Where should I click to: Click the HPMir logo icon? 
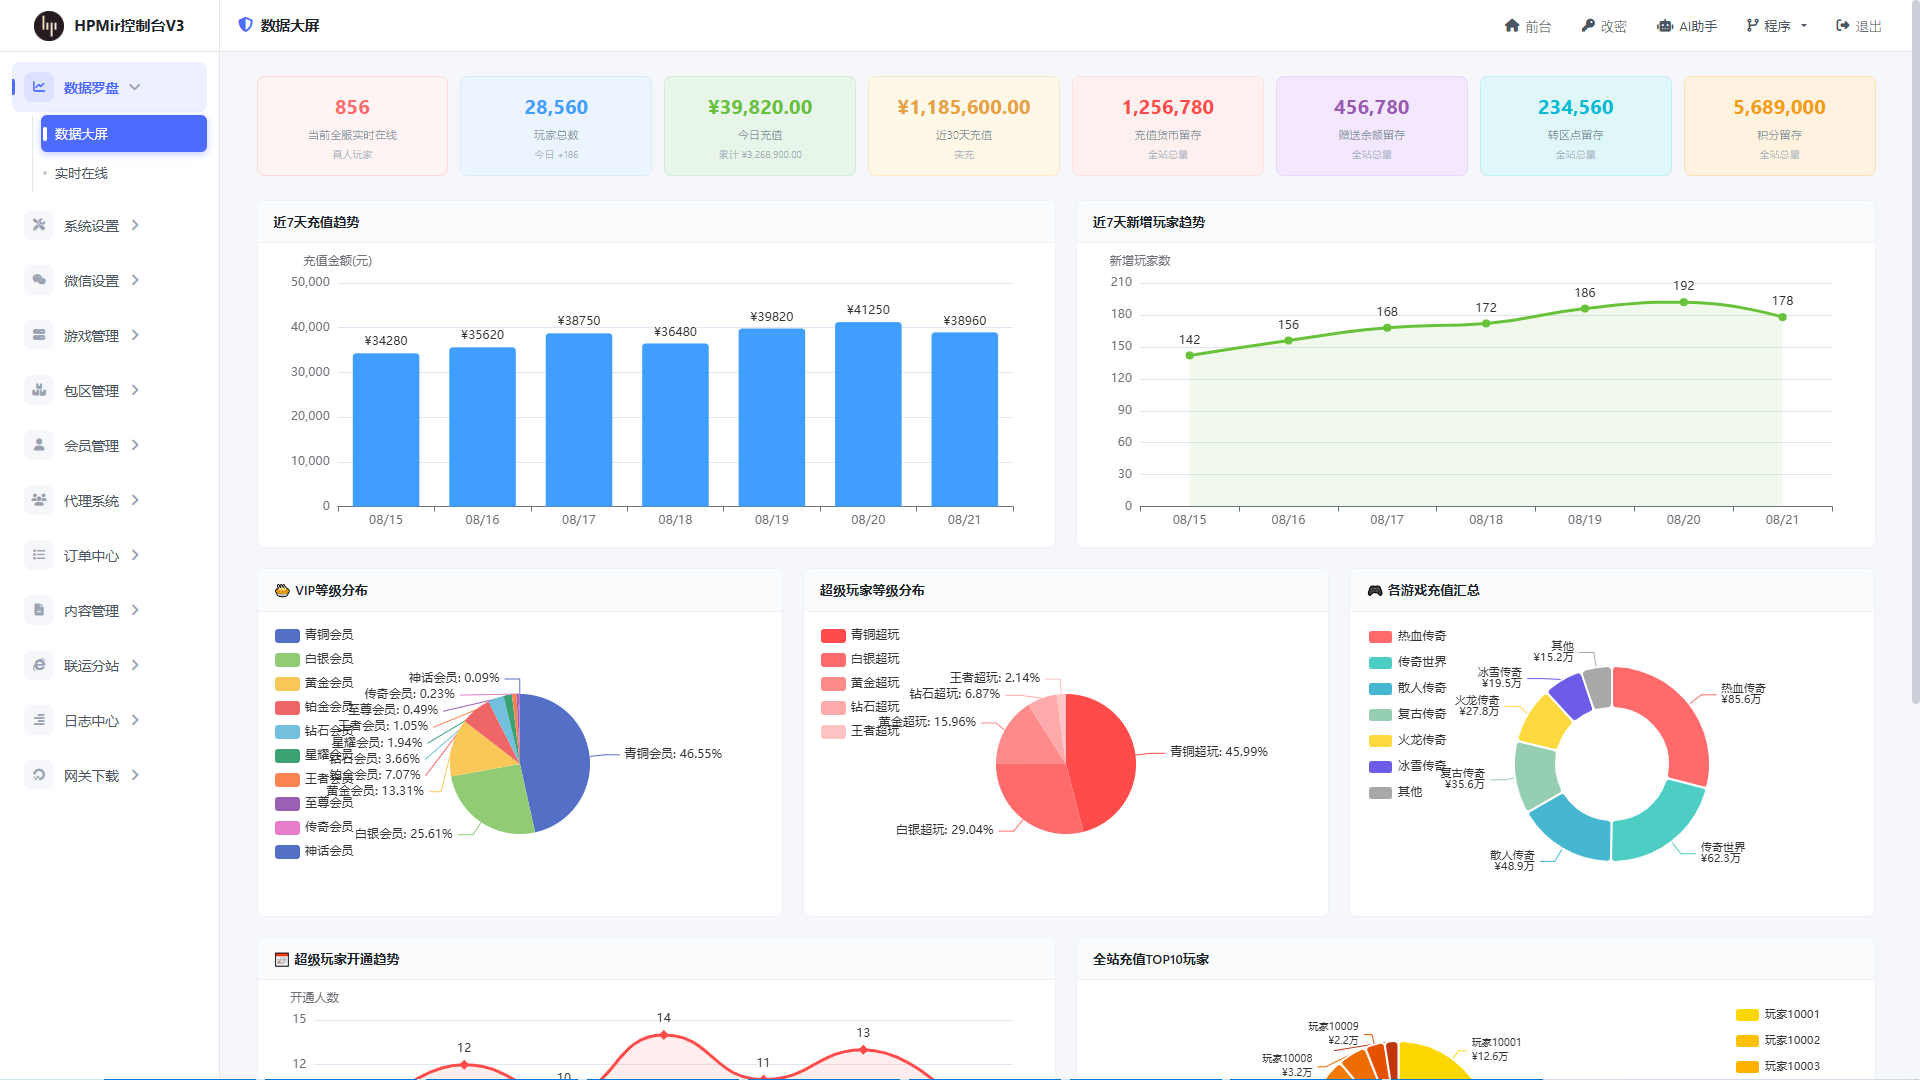[x=48, y=26]
